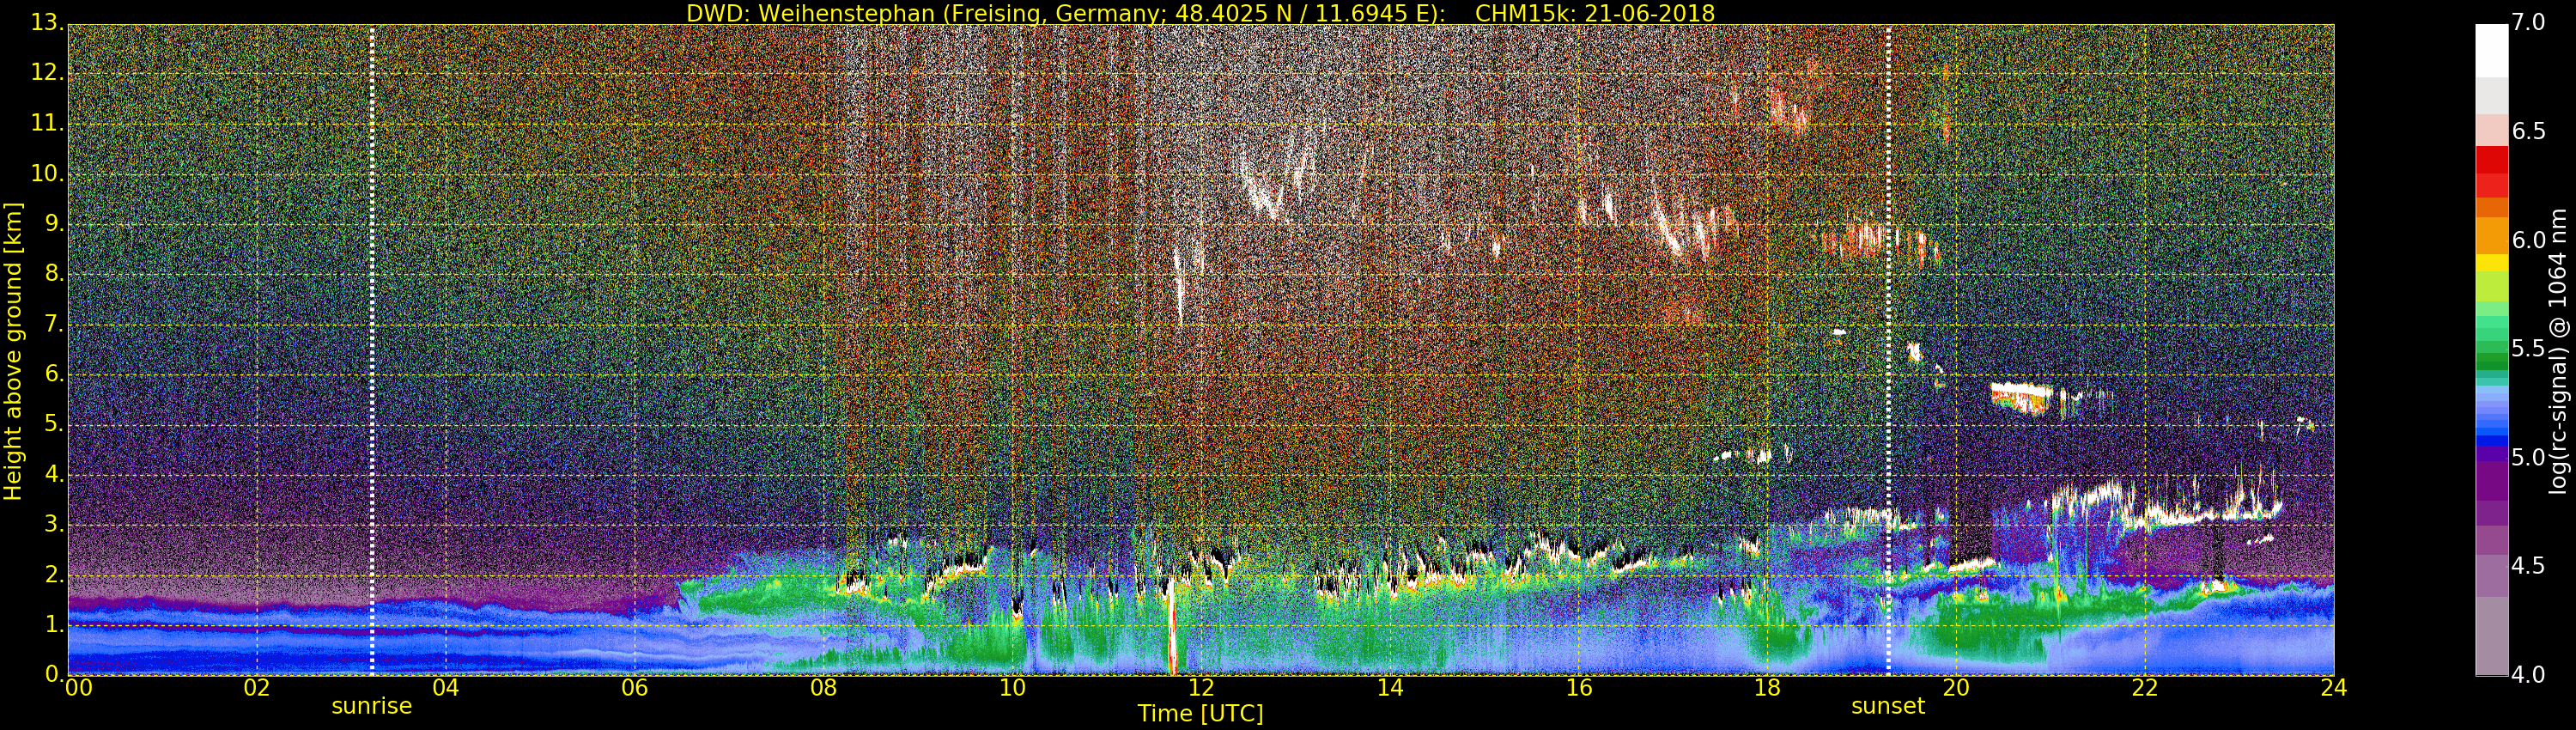The height and width of the screenshot is (730, 2576).
Task: Pick the green band near 5.5 on the colorbar
Action: (x=2491, y=350)
